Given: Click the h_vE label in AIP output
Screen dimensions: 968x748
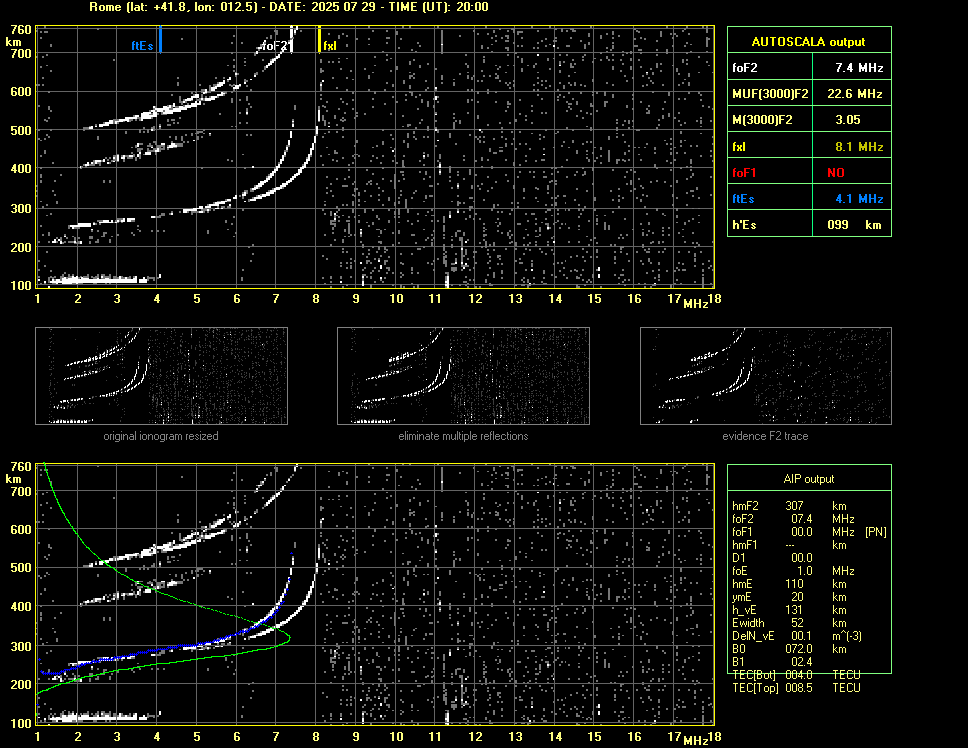Looking at the screenshot, I should pos(744,610).
